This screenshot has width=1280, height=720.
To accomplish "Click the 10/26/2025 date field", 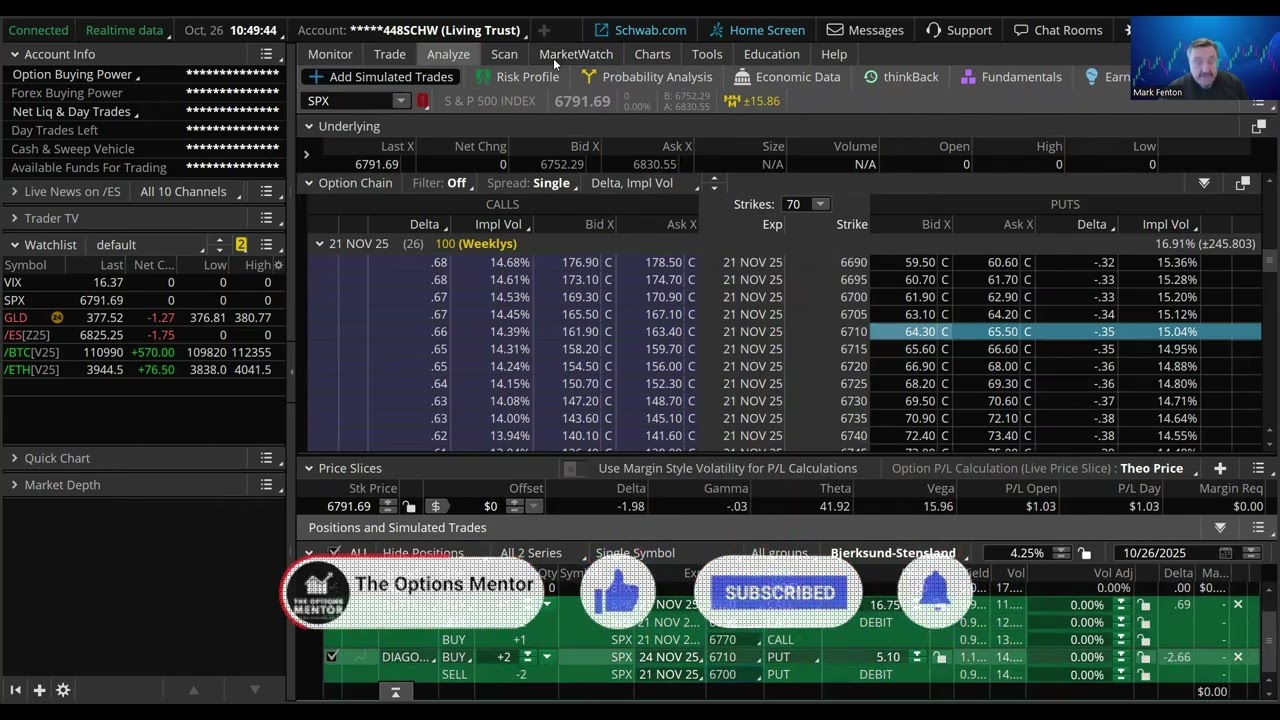I will [1166, 553].
